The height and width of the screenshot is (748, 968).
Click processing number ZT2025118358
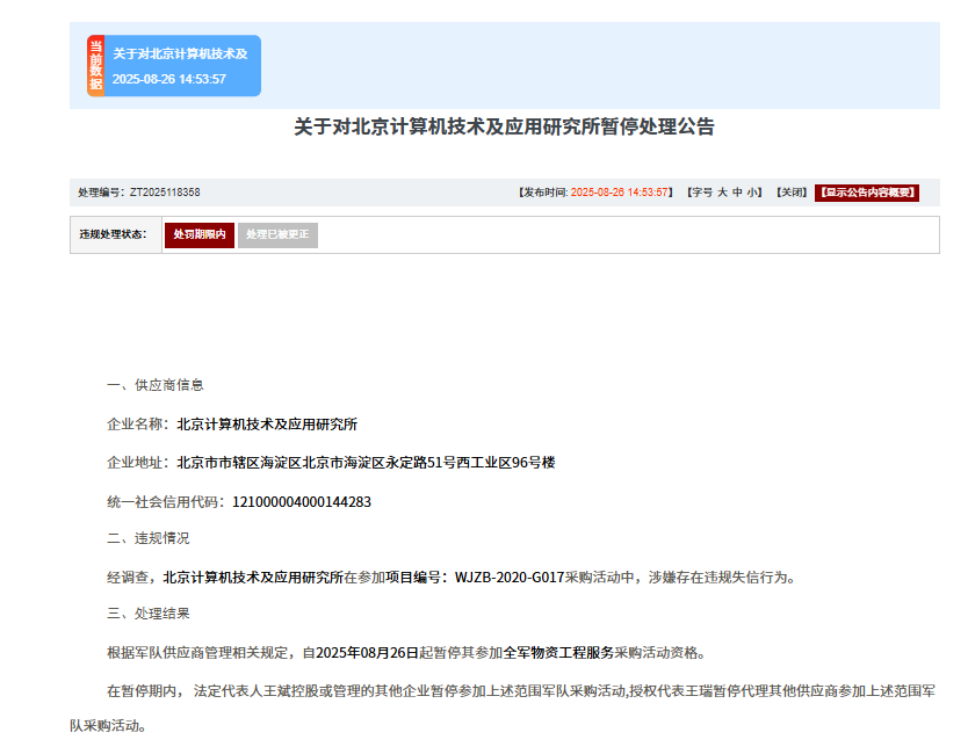(165, 193)
